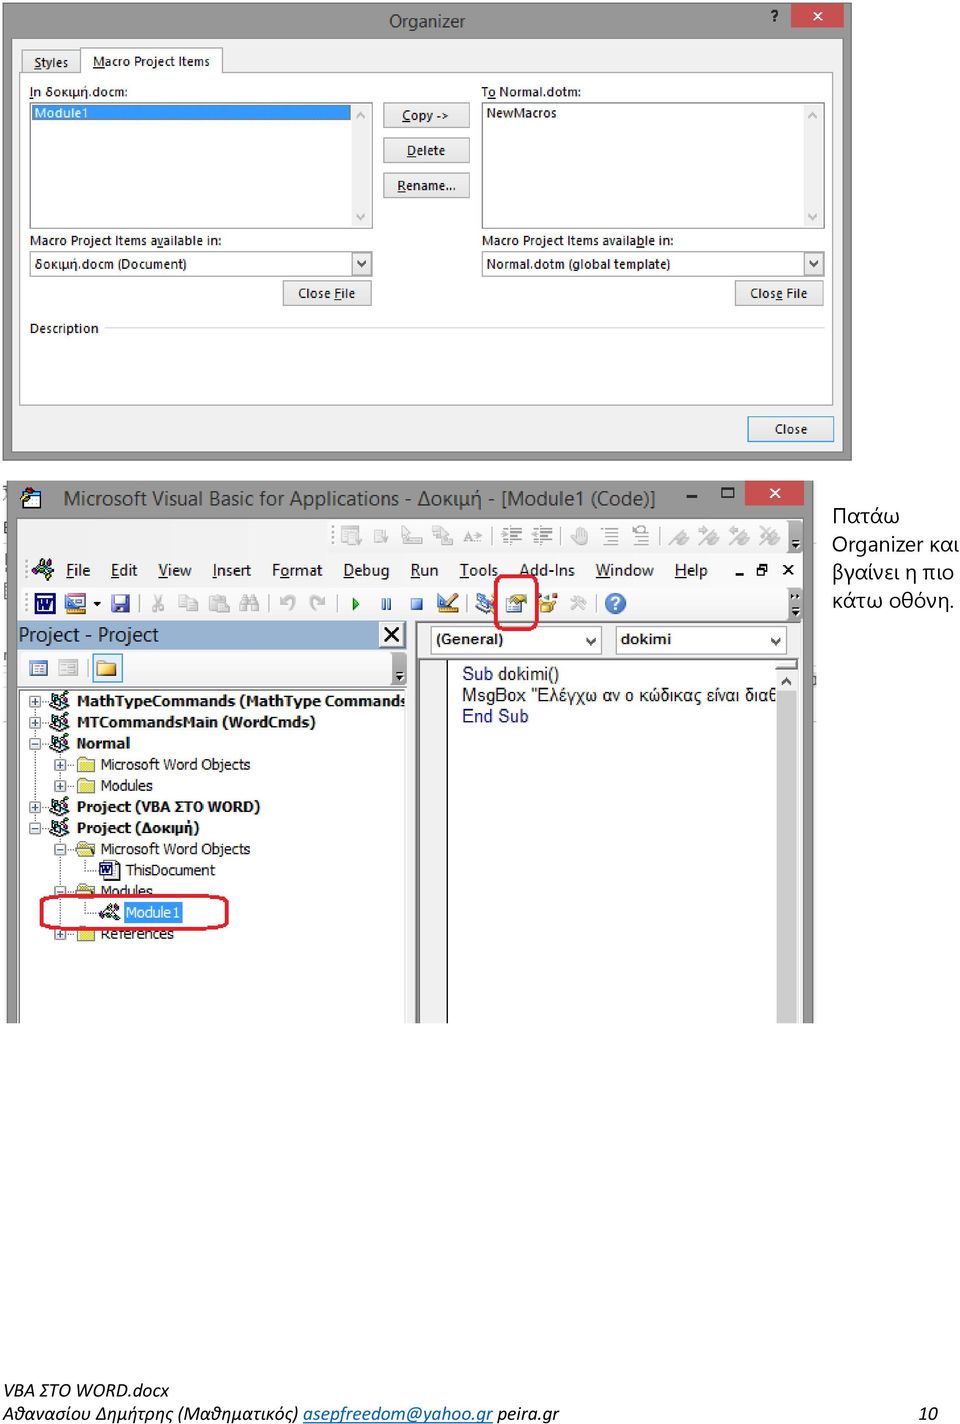The height and width of the screenshot is (1424, 960).
Task: Click View Code icon in Project panel
Action: click(x=39, y=668)
